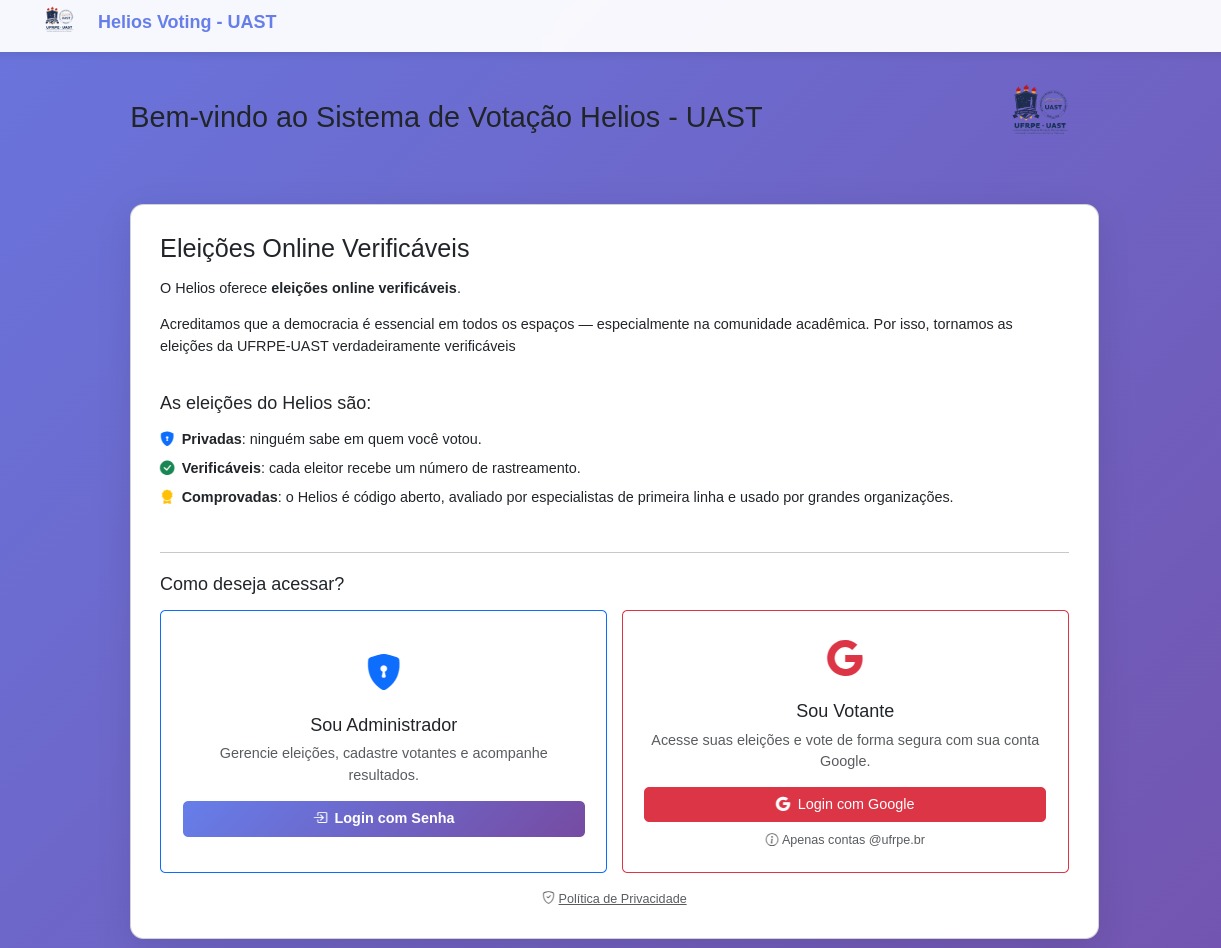
Task: Open the Política de Privacidade link
Action: [x=622, y=899]
